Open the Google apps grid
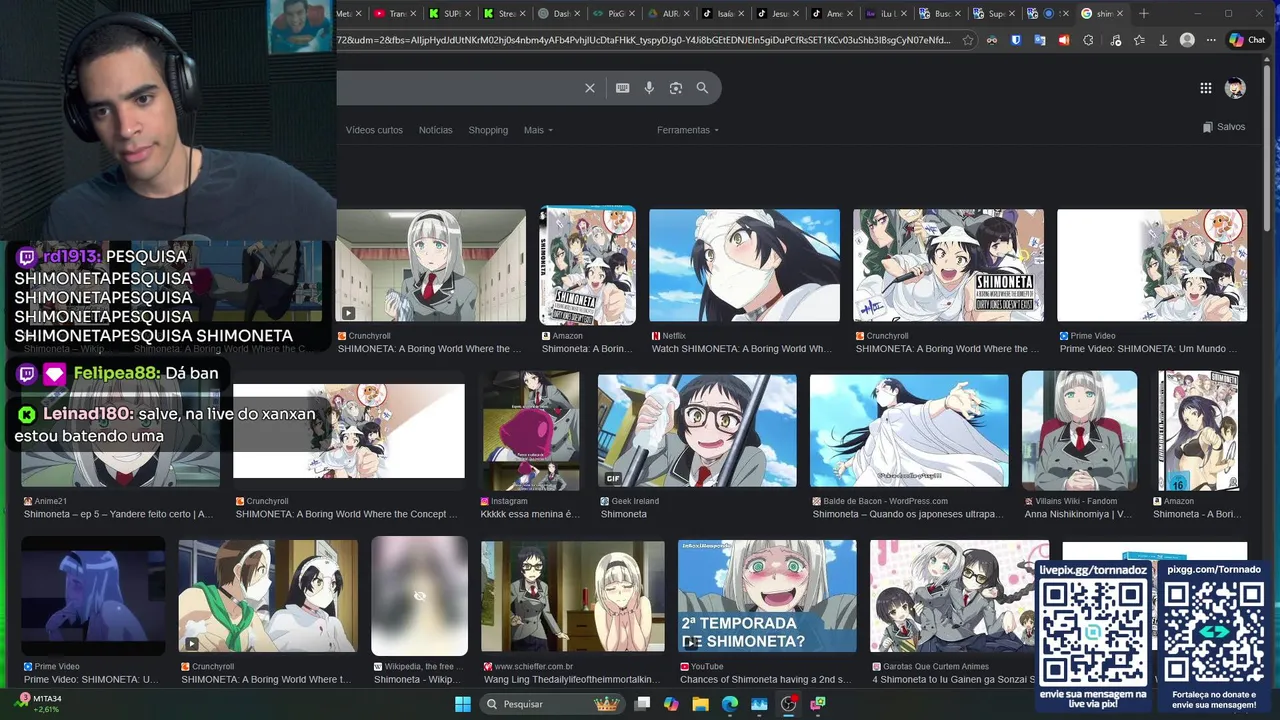 point(1206,88)
